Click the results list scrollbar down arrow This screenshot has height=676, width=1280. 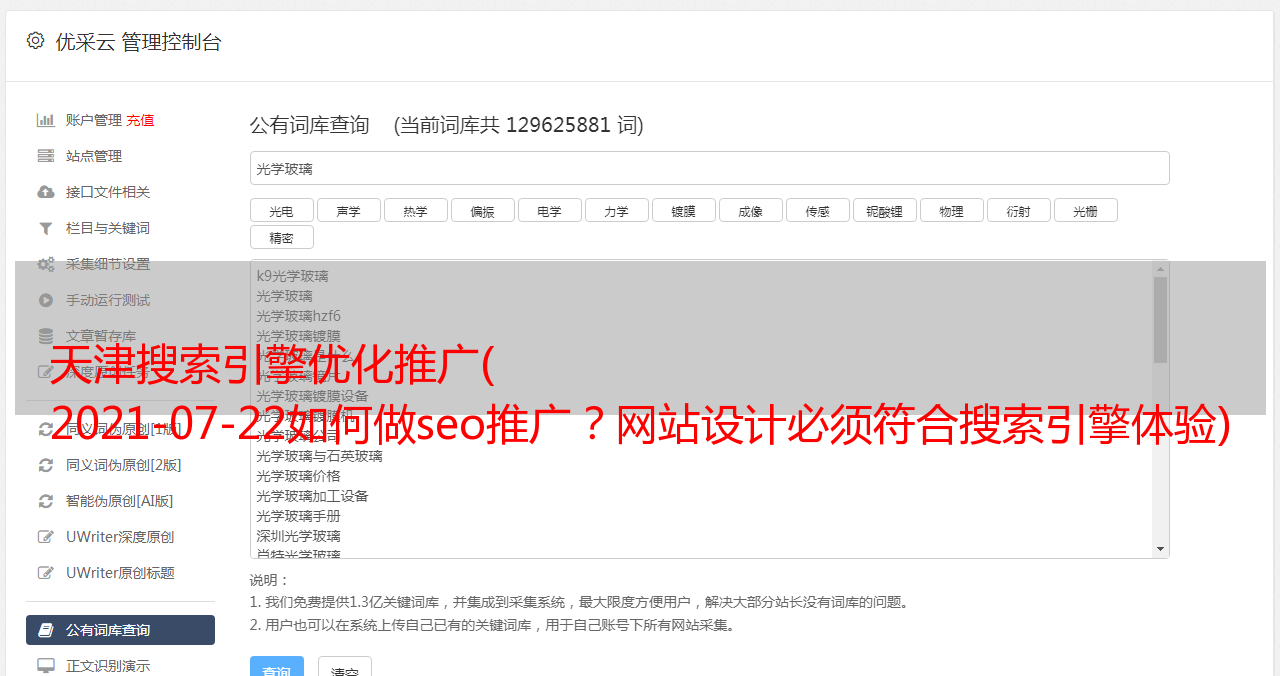tap(1161, 549)
